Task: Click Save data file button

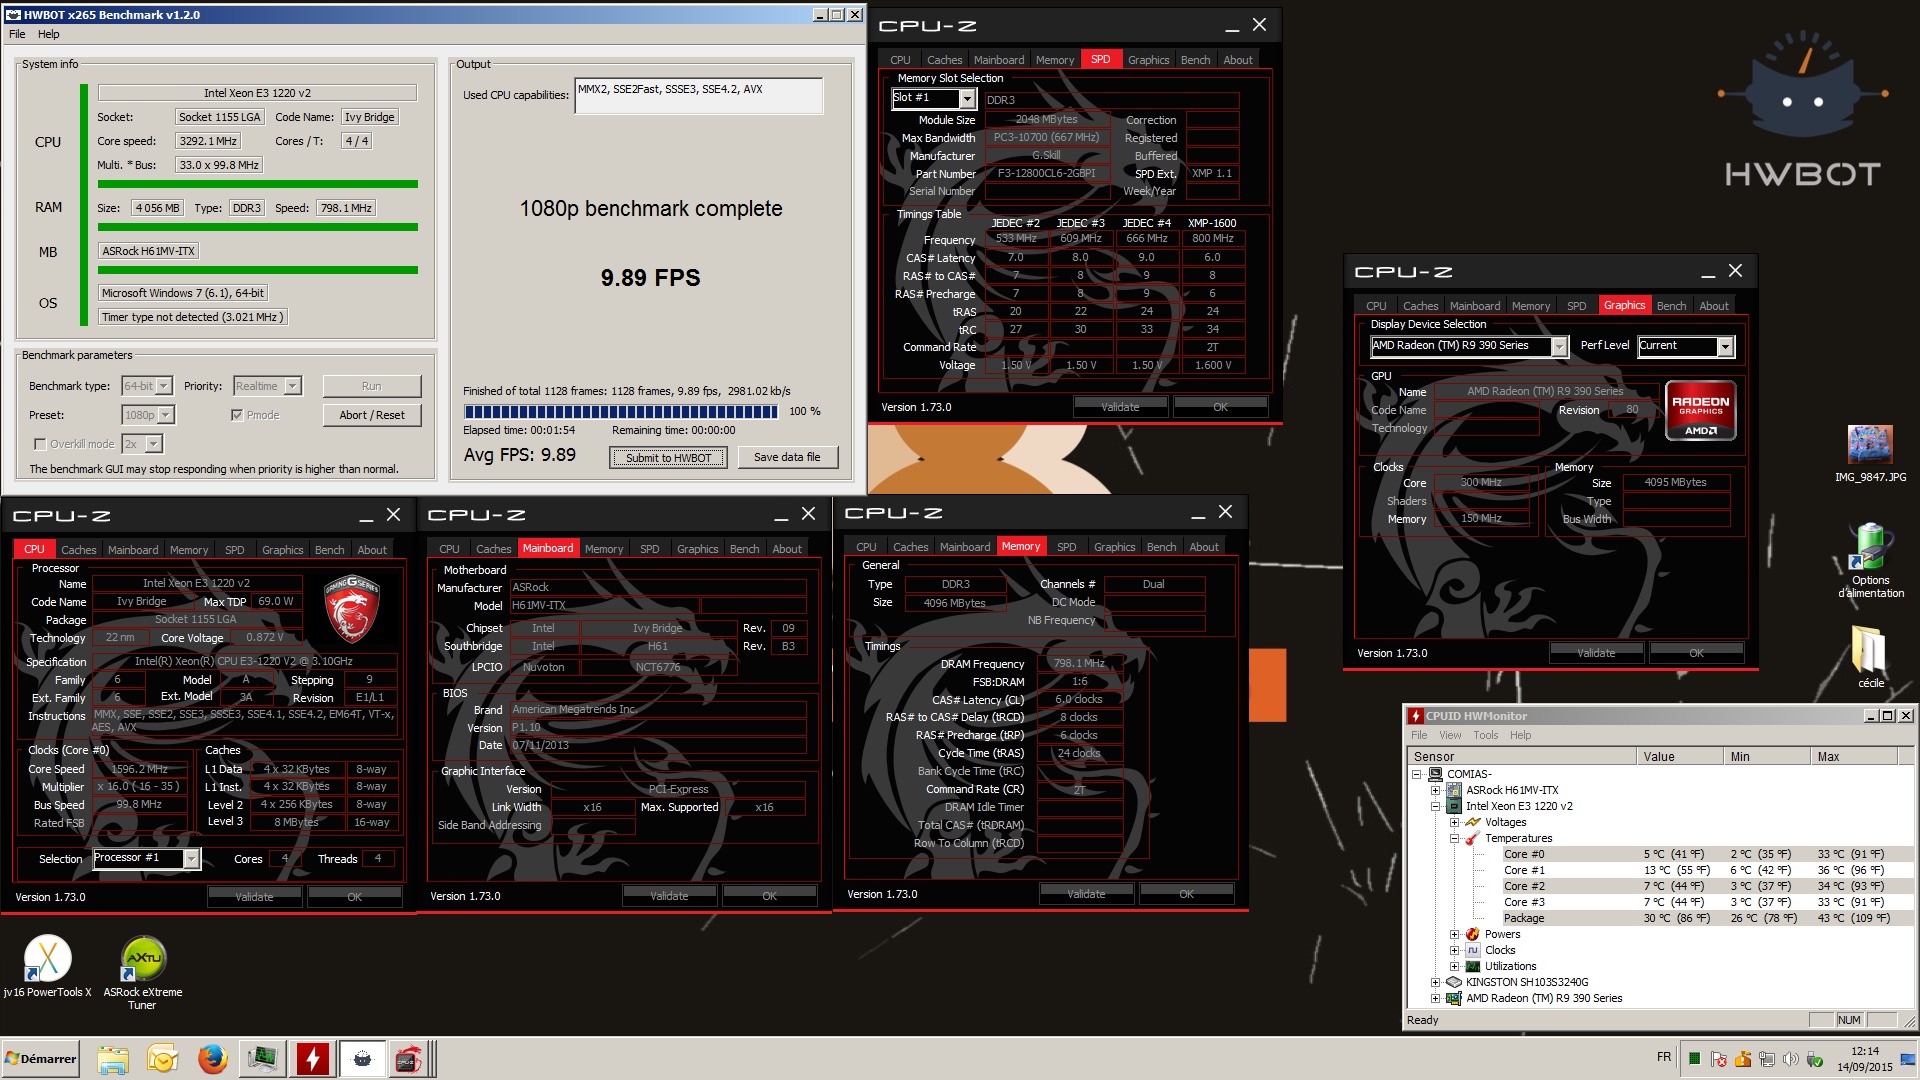Action: pos(787,457)
